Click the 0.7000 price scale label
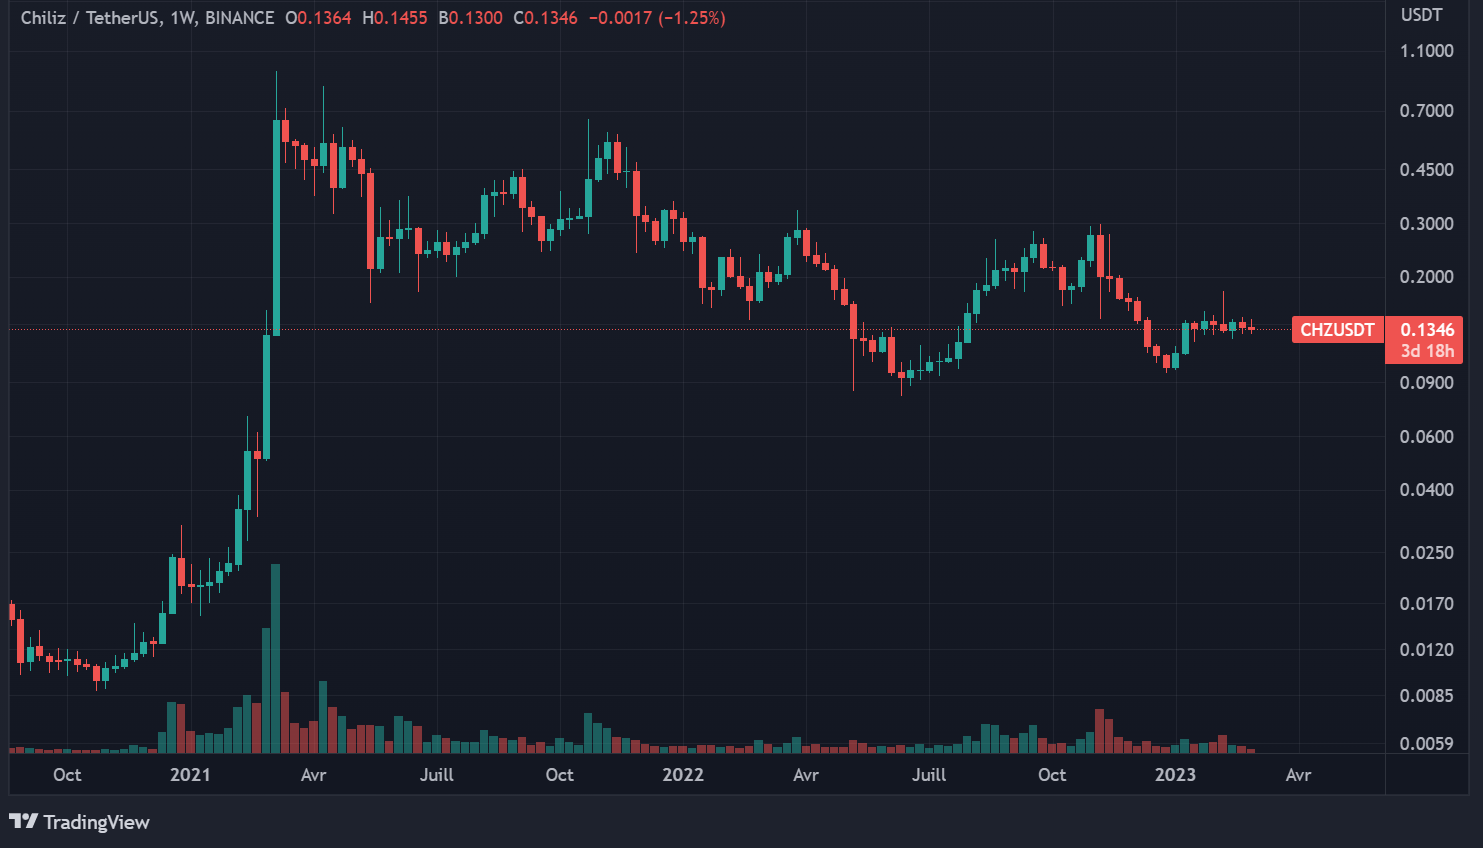 coord(1426,111)
